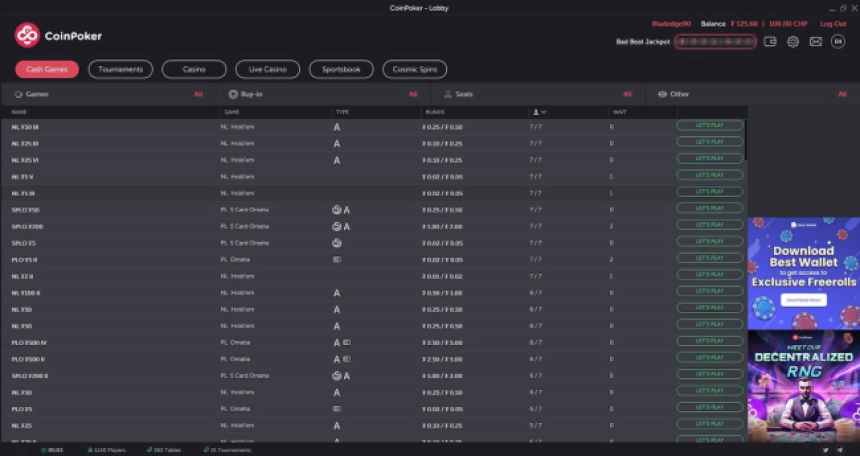The image size is (860, 456).
Task: Click the Twitter icon in footer
Action: (x=826, y=450)
